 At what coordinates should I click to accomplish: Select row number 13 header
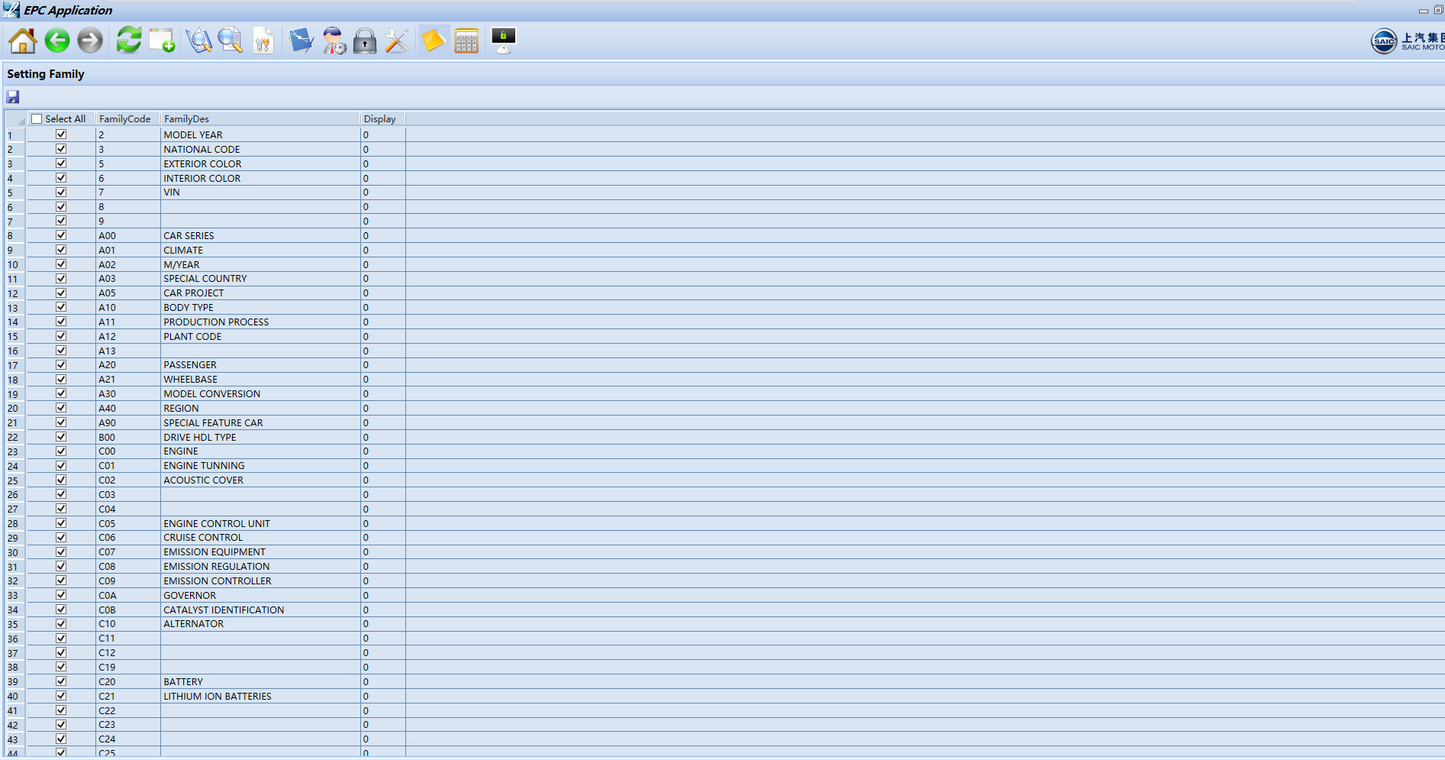pos(13,308)
